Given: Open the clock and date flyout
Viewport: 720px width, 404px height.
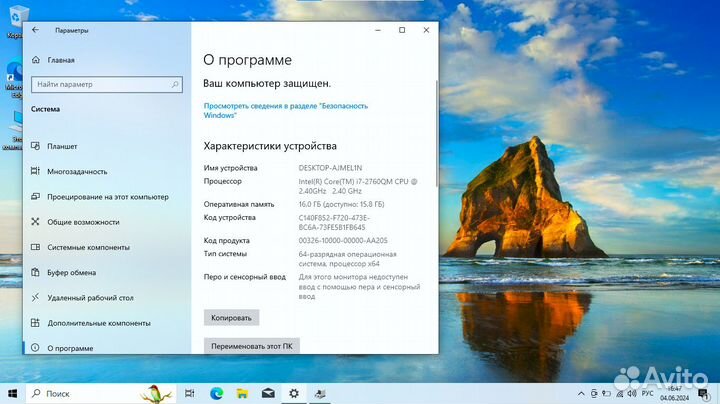Looking at the screenshot, I should click(x=675, y=394).
